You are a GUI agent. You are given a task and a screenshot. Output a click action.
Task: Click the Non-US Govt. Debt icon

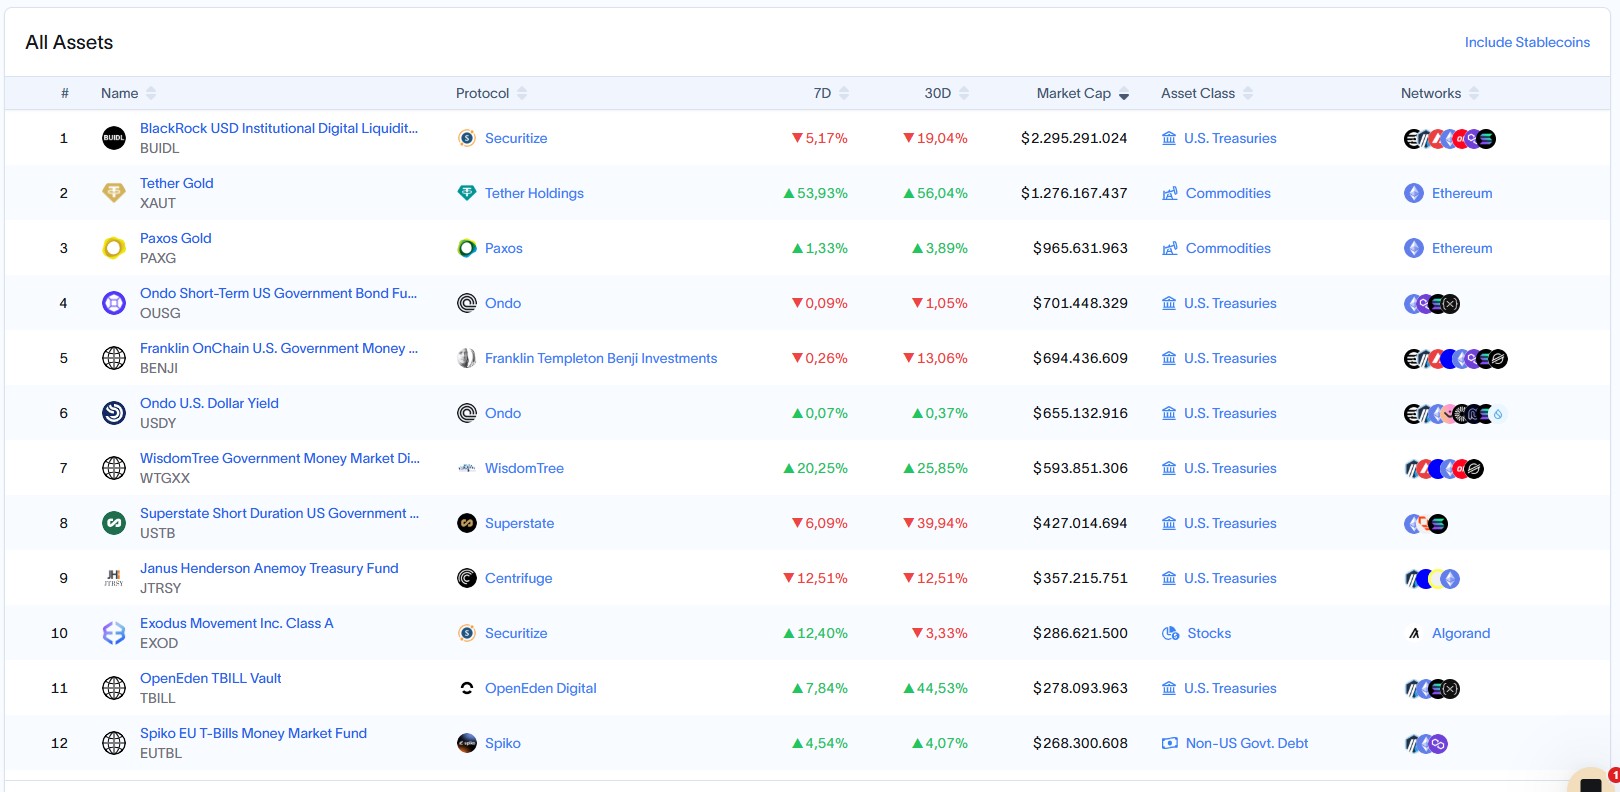click(x=1170, y=743)
